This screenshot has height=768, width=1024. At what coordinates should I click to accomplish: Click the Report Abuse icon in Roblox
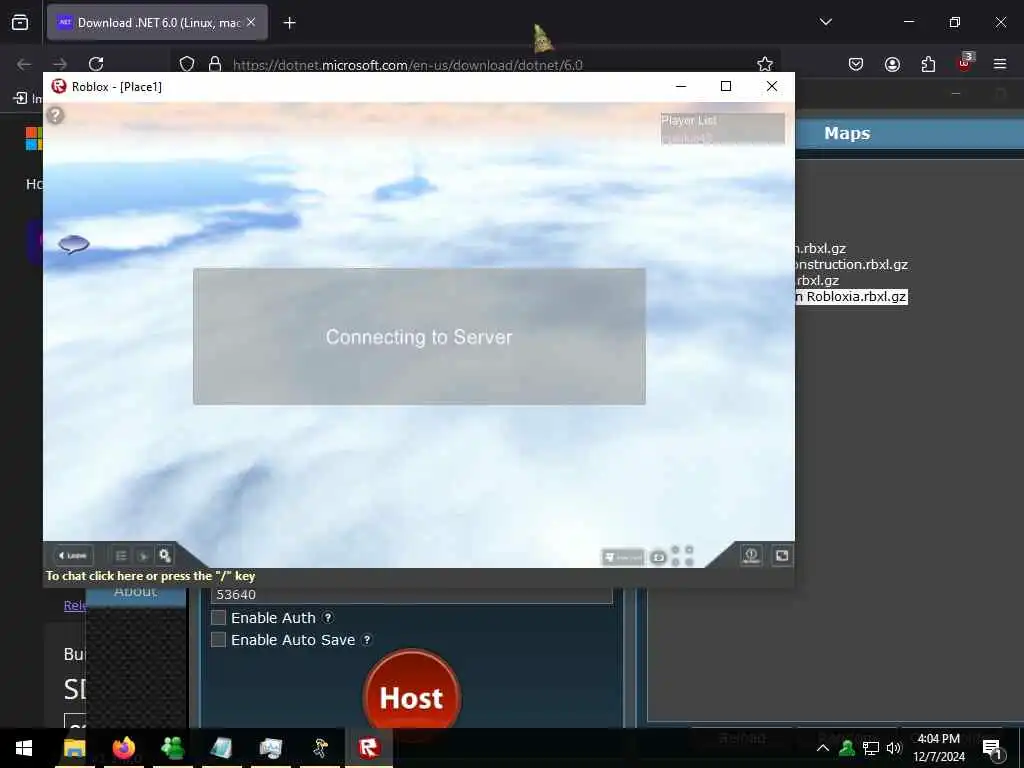(x=751, y=555)
